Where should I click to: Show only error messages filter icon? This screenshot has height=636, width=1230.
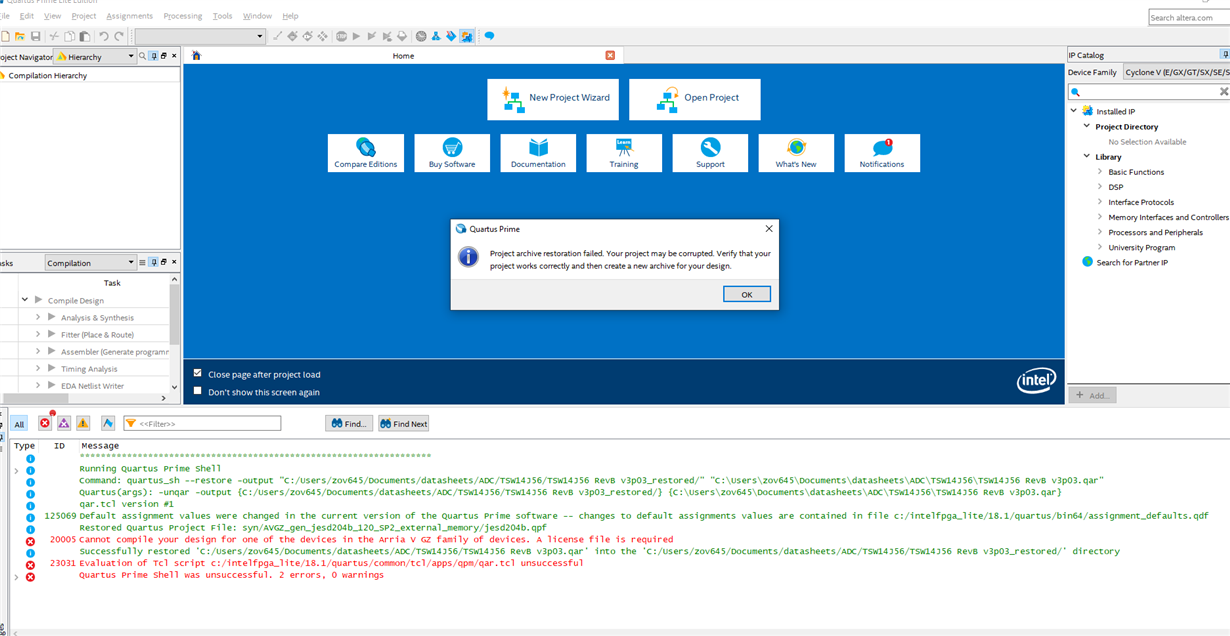[45, 424]
